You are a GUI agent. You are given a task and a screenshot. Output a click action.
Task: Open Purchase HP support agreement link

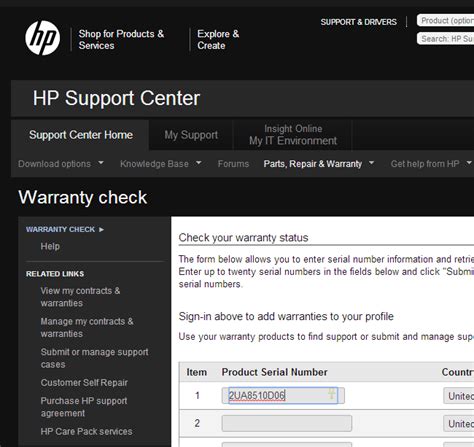tap(84, 407)
